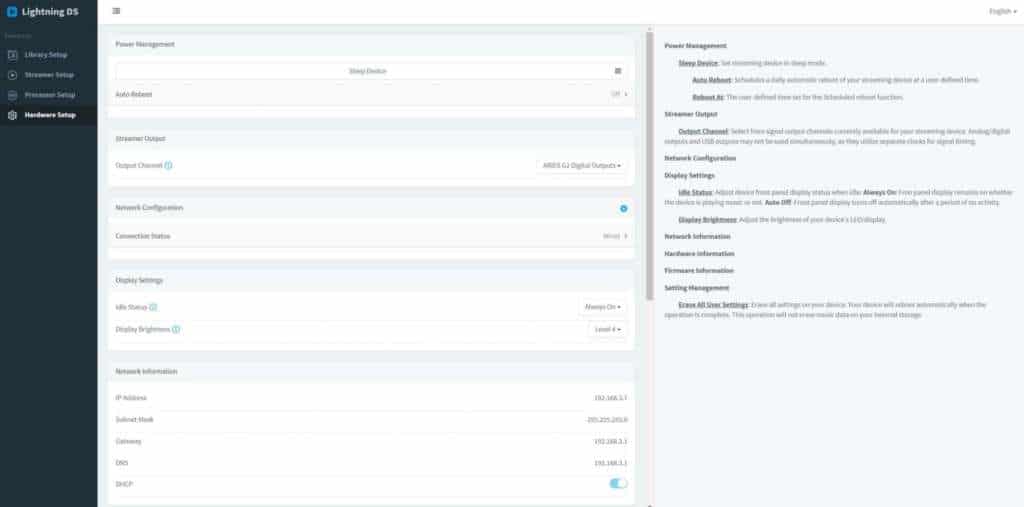Screen dimensions: 1024x507
Task: Click the Output Channel info icon
Action: coord(168,165)
